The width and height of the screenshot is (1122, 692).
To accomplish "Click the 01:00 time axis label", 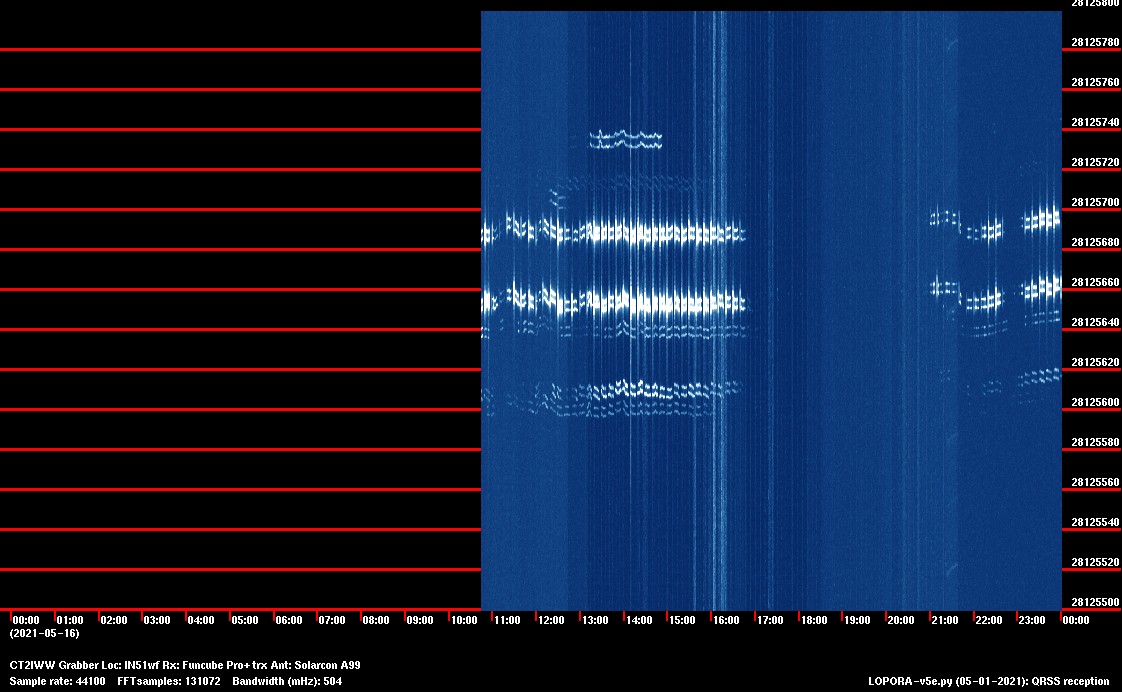I will [70, 620].
